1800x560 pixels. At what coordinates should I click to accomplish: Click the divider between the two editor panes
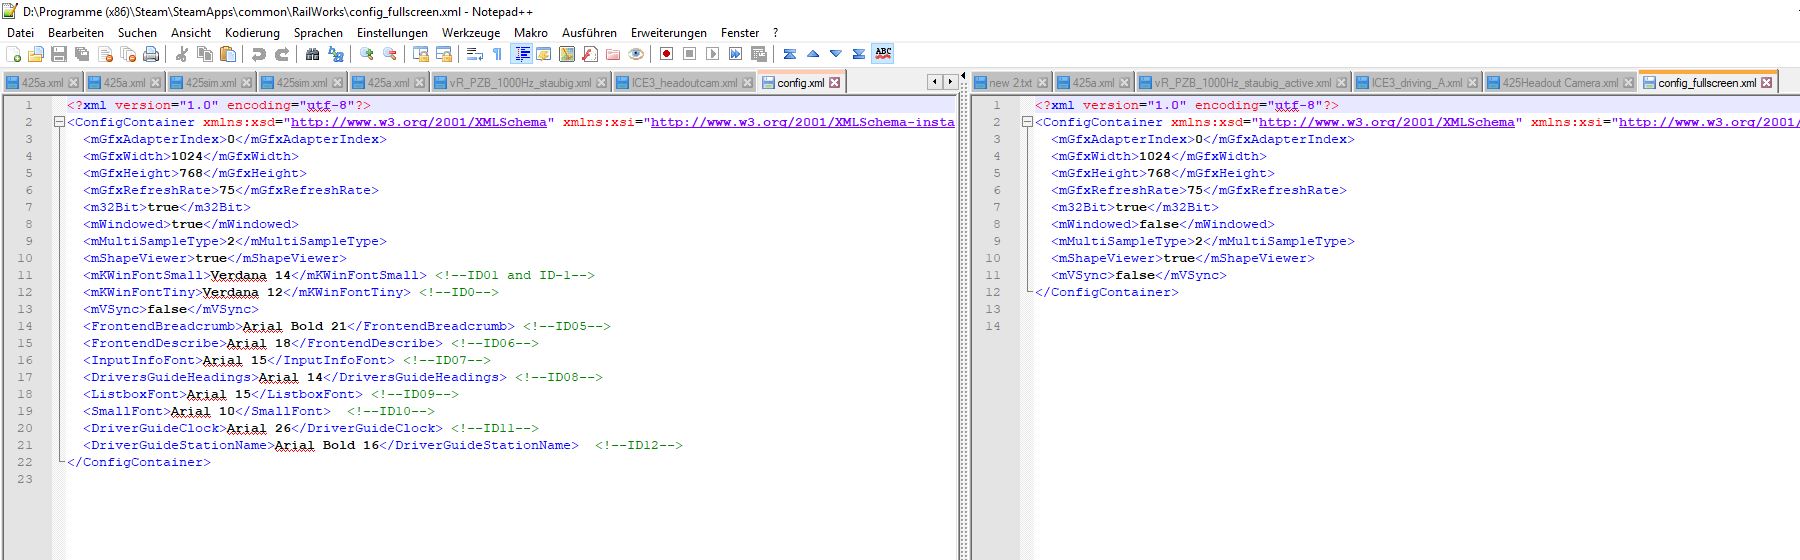click(x=964, y=320)
